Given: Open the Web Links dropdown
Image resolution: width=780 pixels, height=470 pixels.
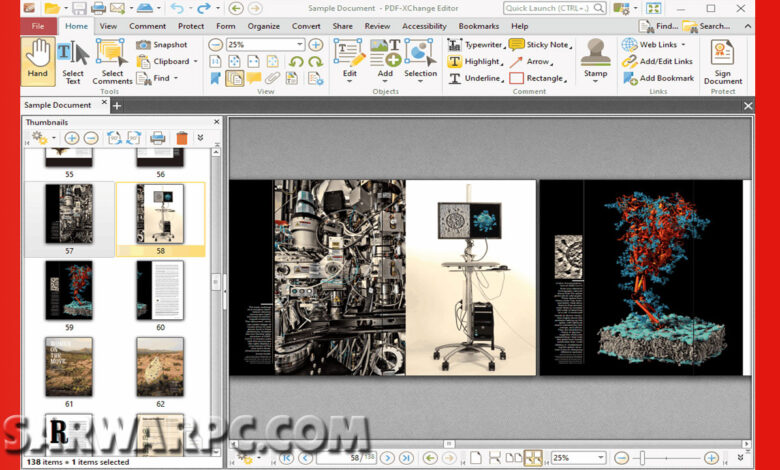Looking at the screenshot, I should (x=683, y=45).
